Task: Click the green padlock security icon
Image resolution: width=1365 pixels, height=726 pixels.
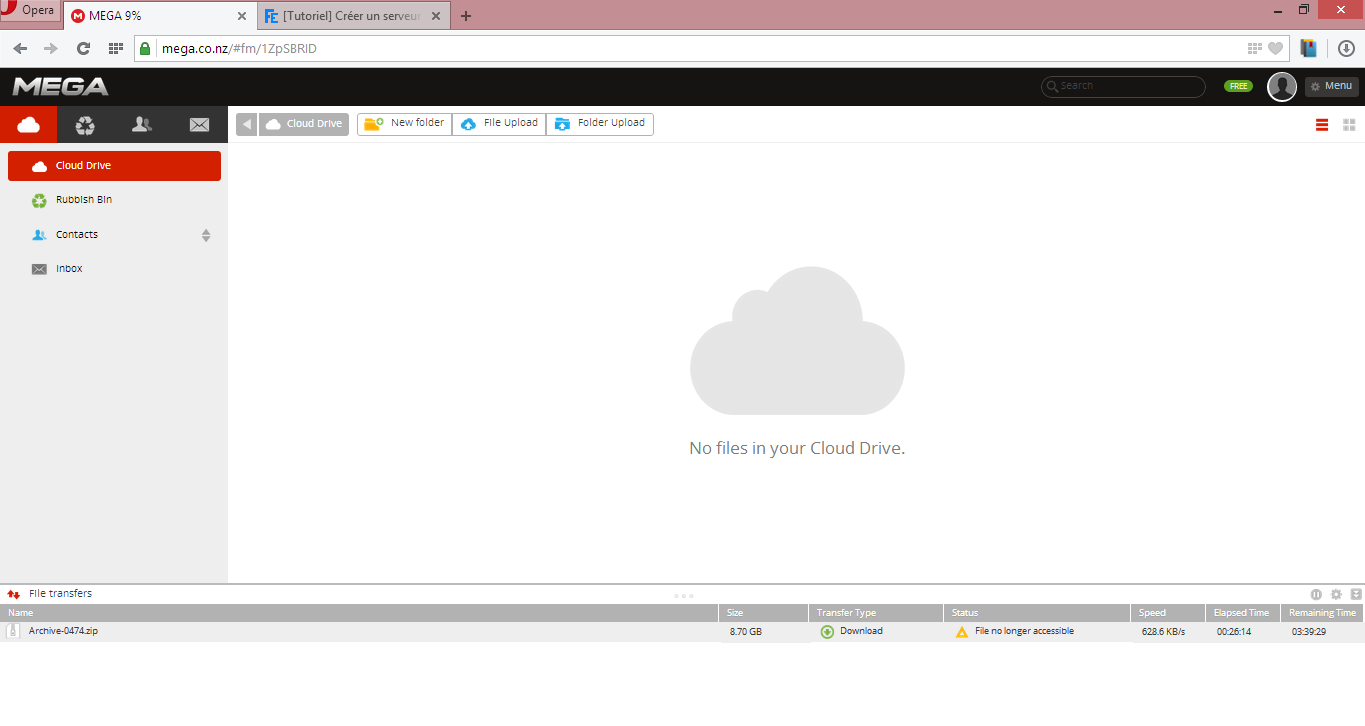Action: pos(145,48)
